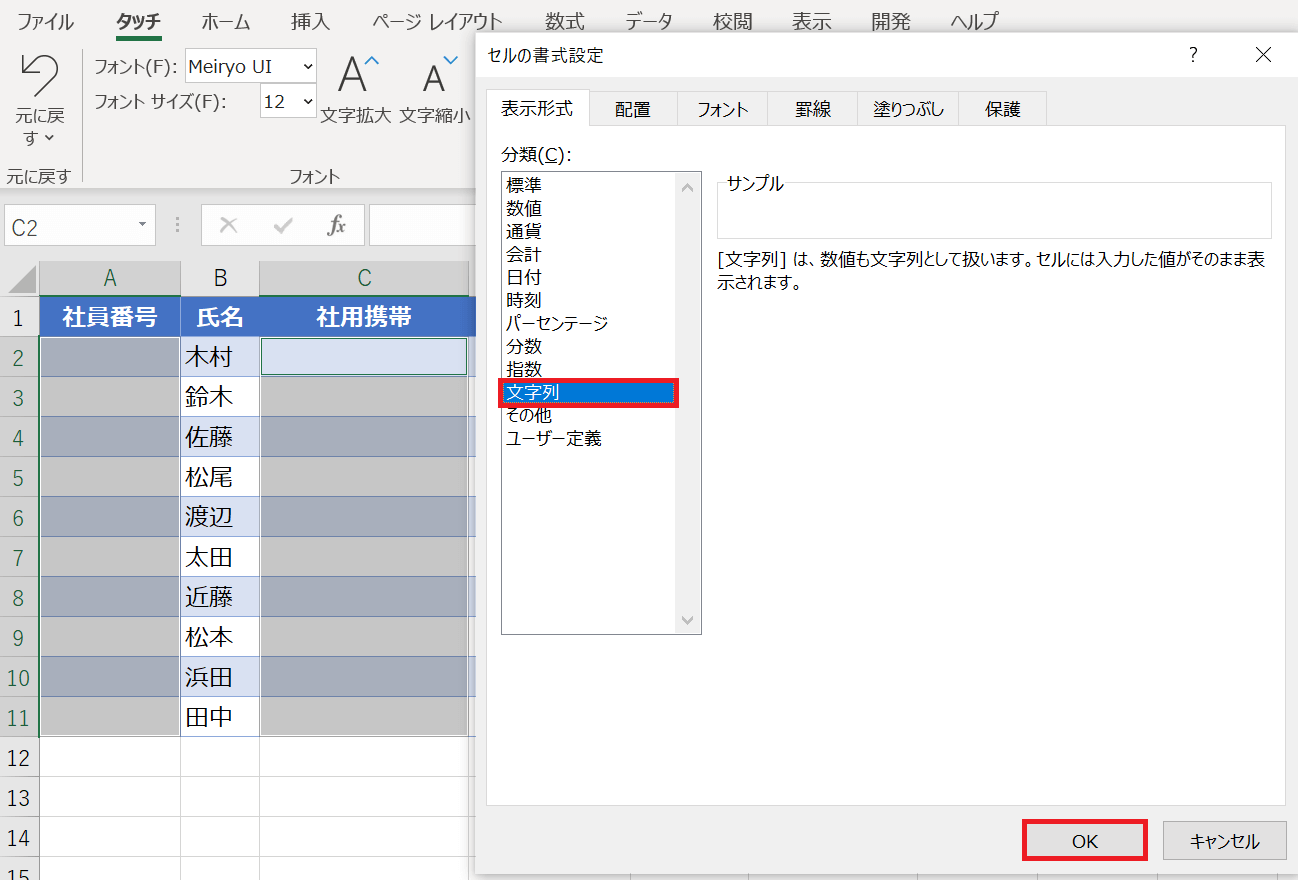Image resolution: width=1298 pixels, height=880 pixels.
Task: Click the category list scrollbar down arrow
Action: 687,620
